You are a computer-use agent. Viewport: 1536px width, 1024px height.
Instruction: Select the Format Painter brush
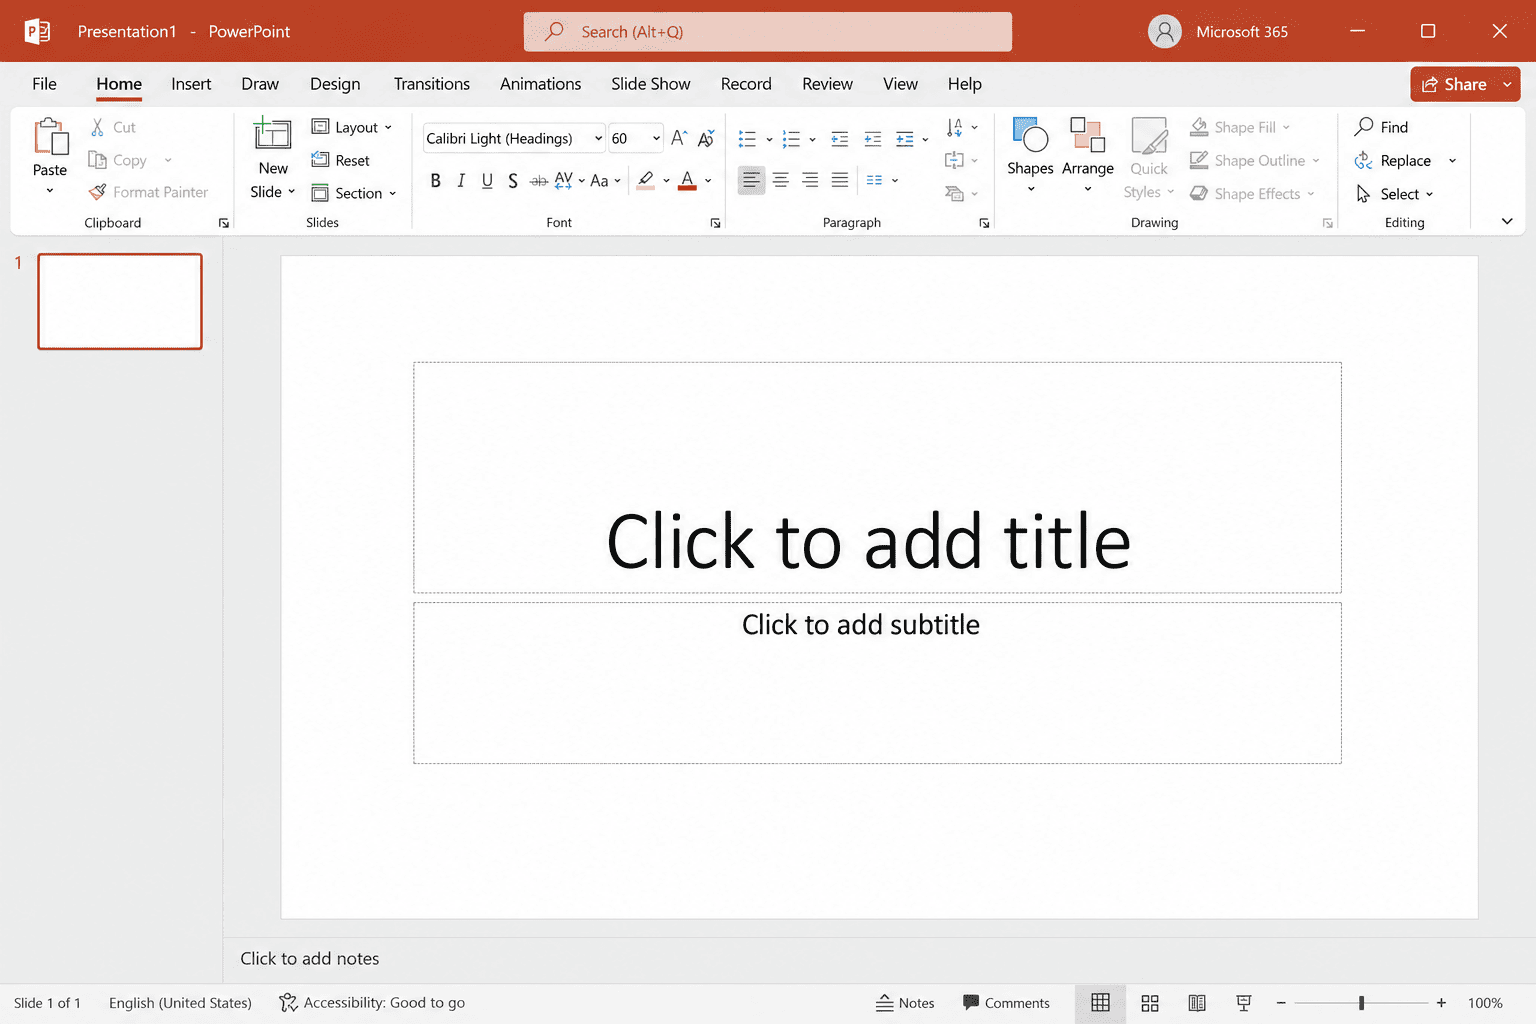[97, 192]
